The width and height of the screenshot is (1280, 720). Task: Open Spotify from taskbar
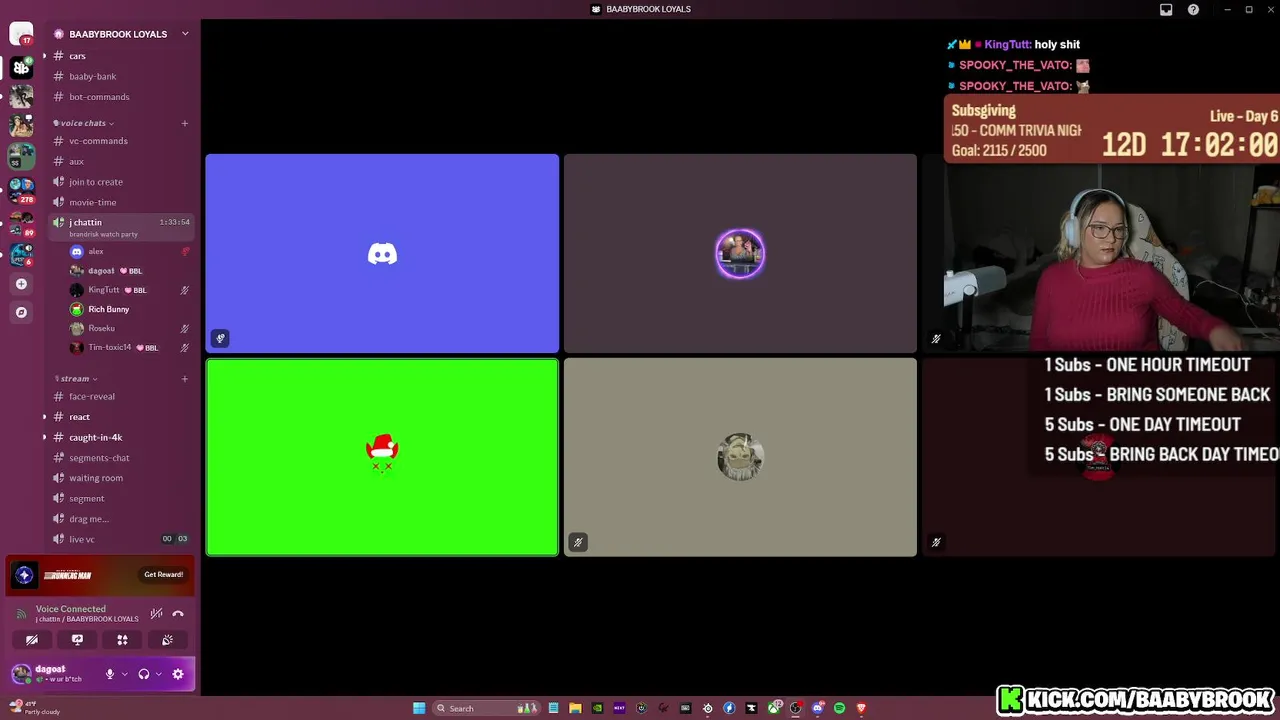[x=839, y=708]
